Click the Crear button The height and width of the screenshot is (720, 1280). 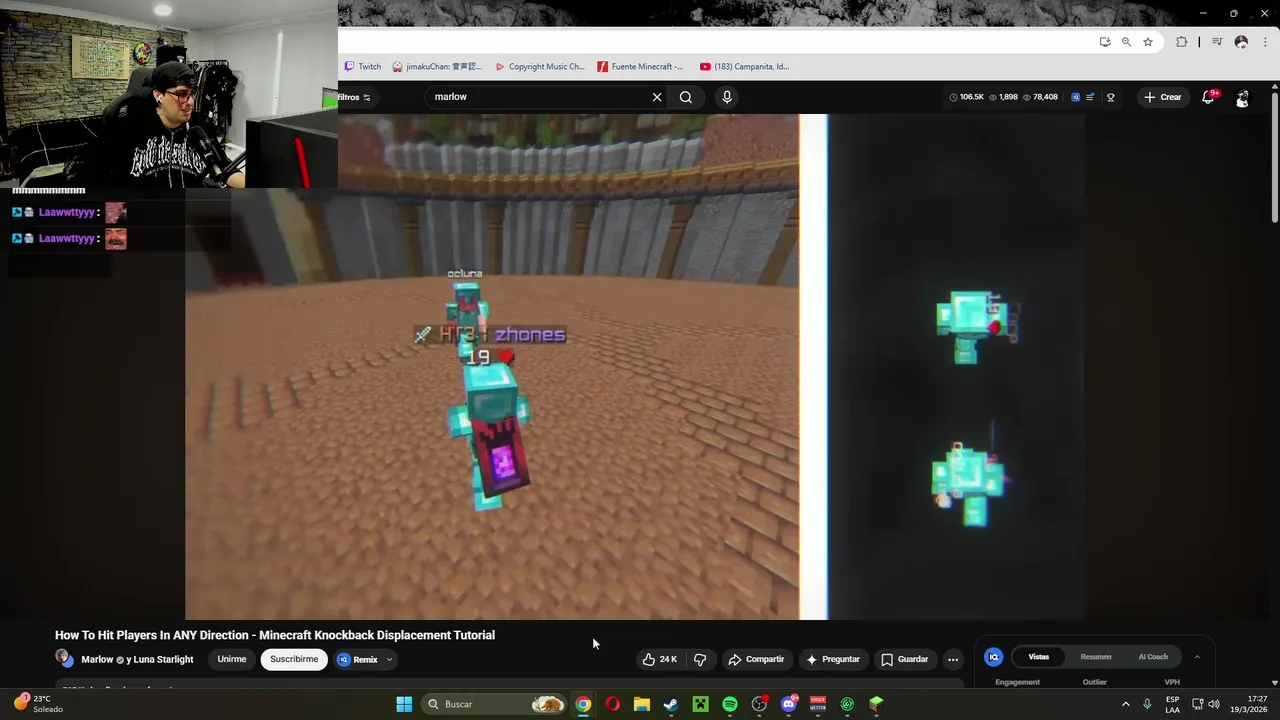[1162, 97]
